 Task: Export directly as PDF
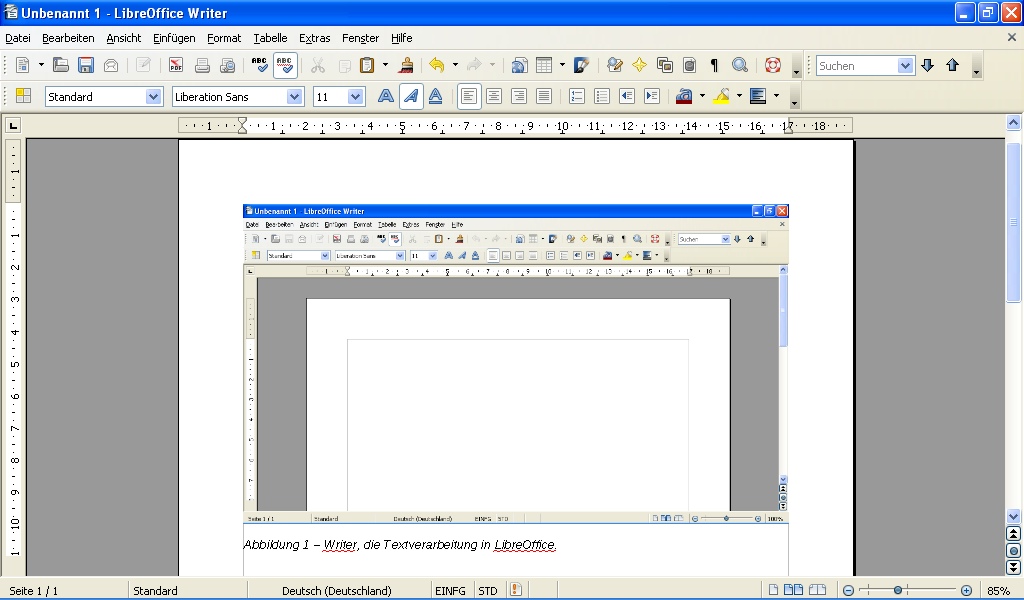coord(176,65)
